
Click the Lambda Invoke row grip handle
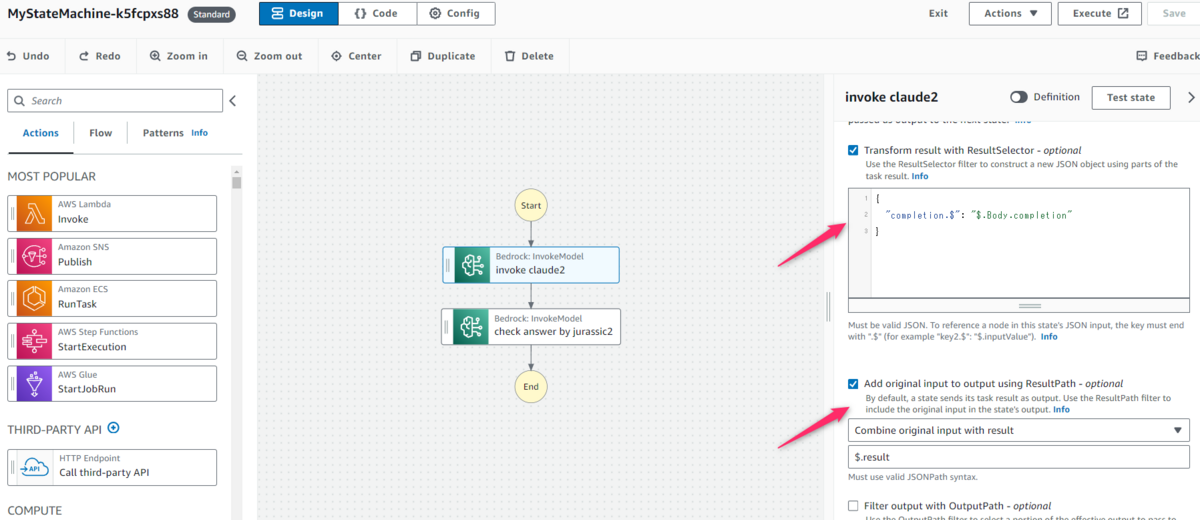(12, 213)
